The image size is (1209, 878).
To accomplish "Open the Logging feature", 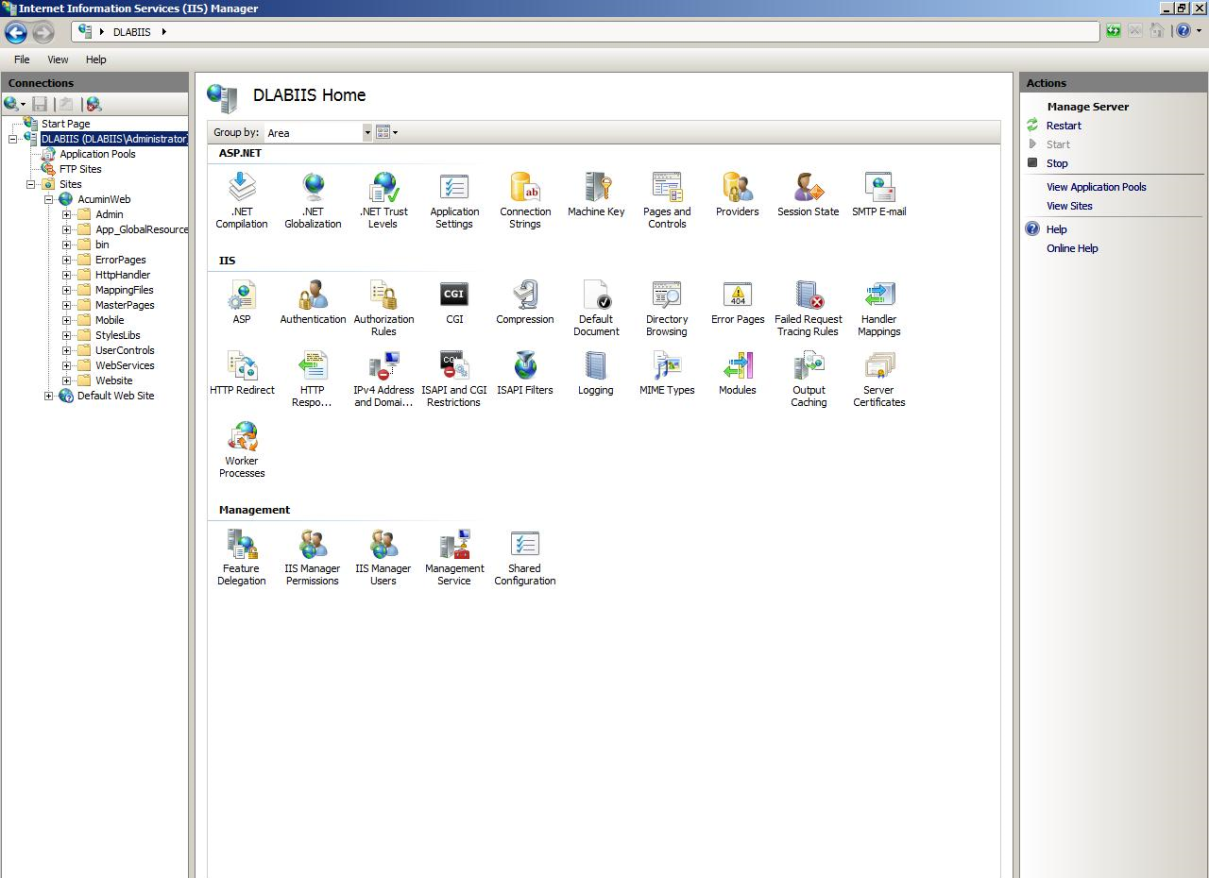I will [596, 373].
